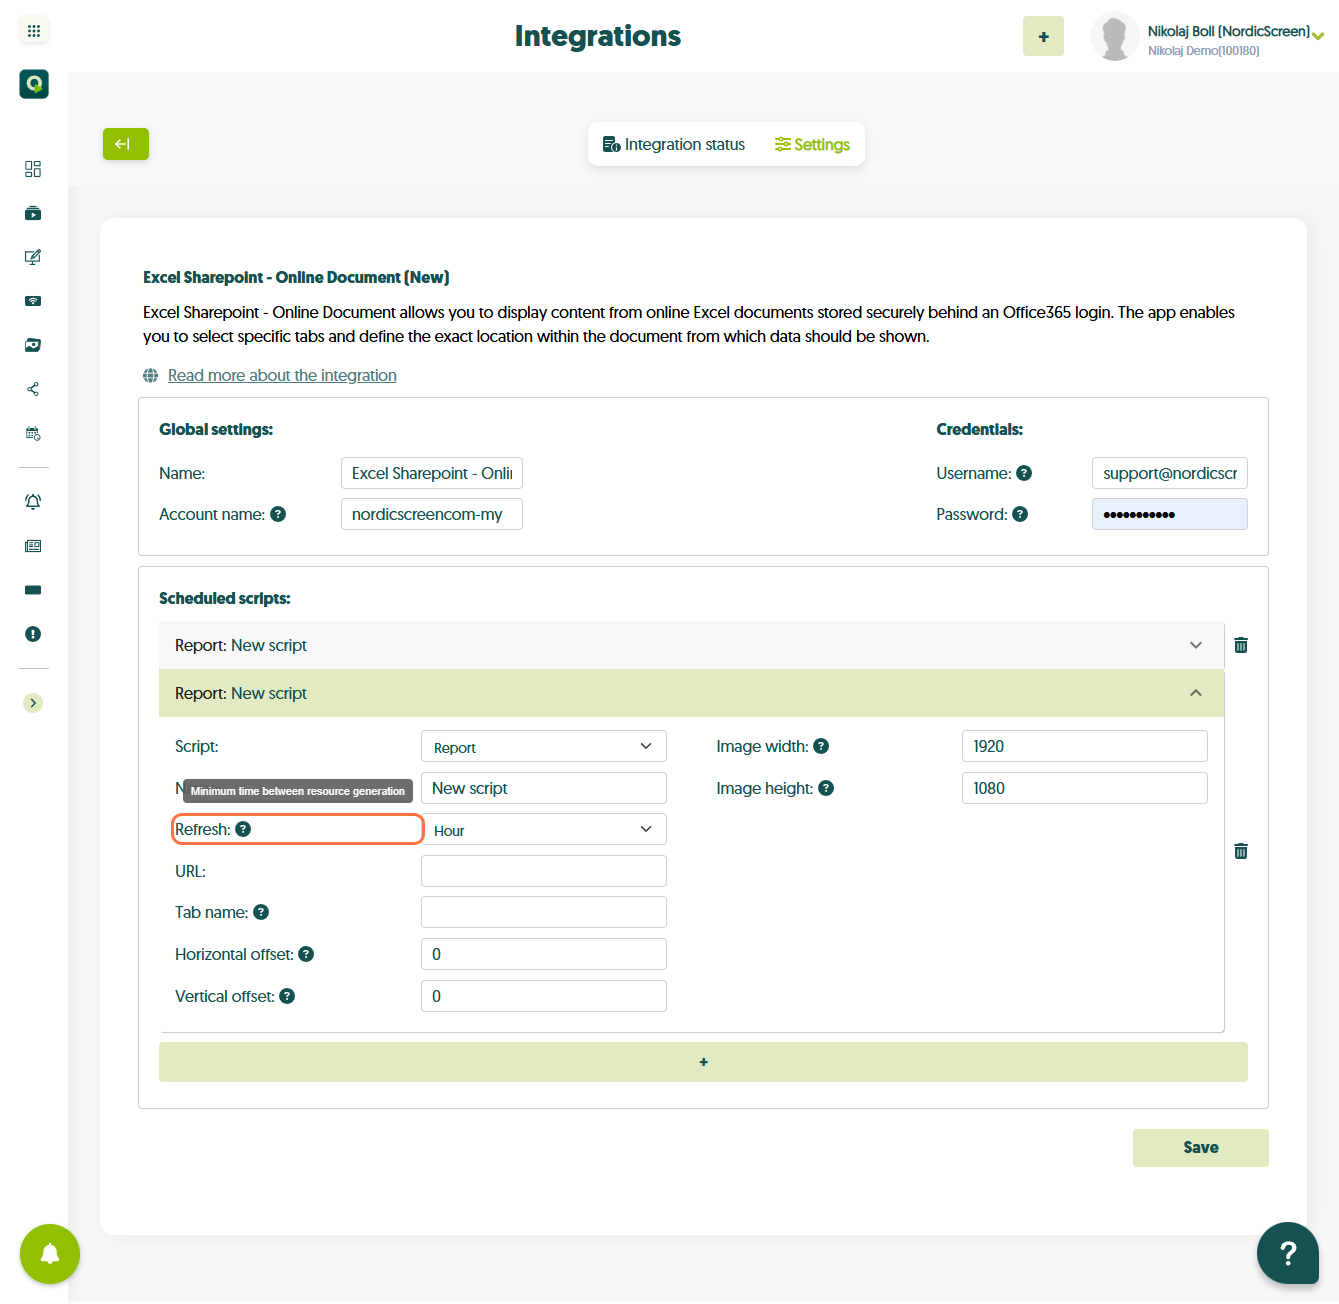Image resolution: width=1339 pixels, height=1304 pixels.
Task: Show help for Tab name
Action: tap(261, 912)
